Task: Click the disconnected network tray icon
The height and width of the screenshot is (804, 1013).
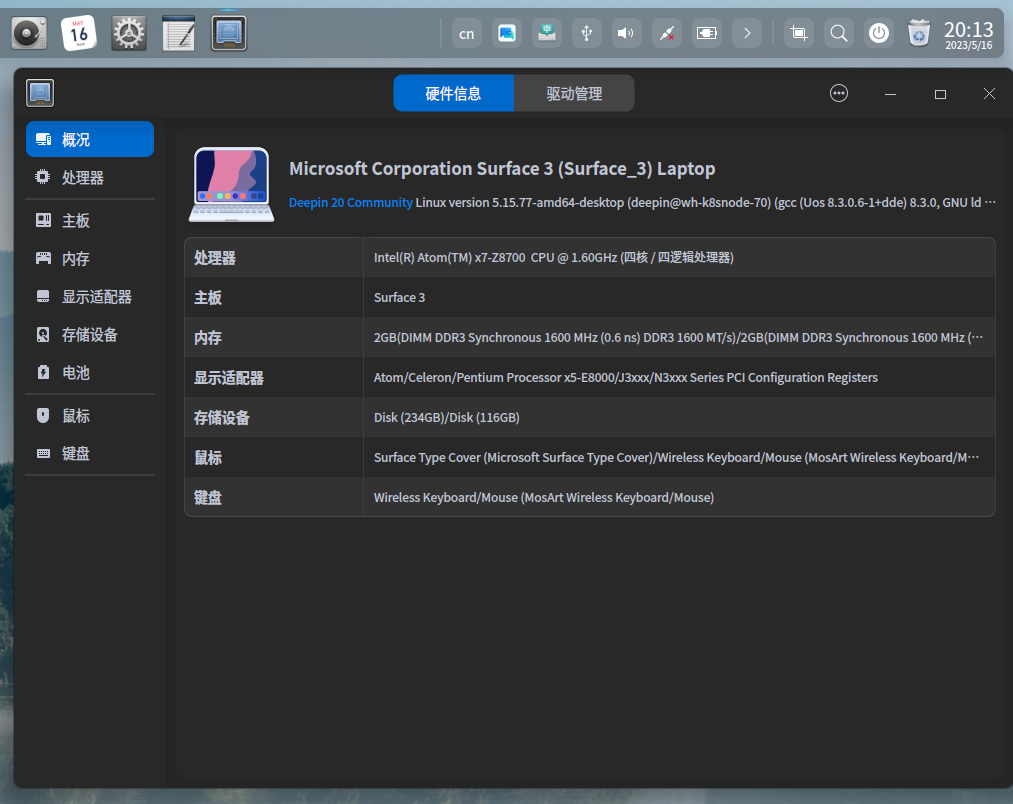Action: click(667, 34)
